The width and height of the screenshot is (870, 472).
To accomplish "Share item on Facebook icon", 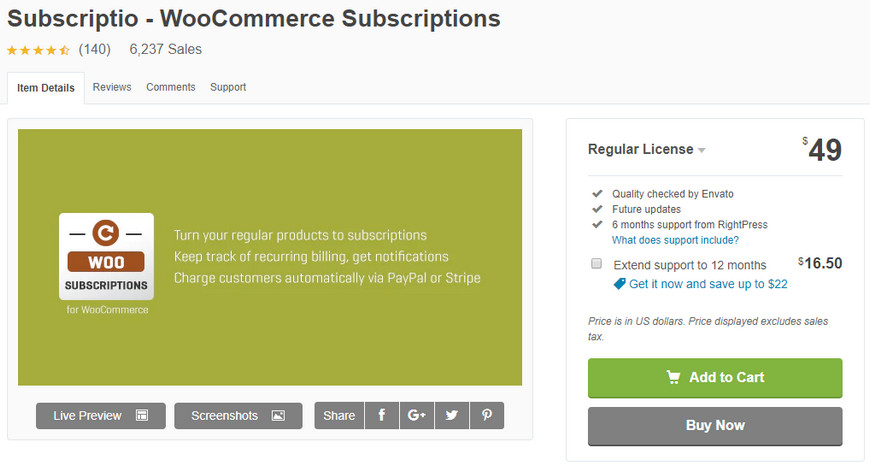I will coord(382,415).
